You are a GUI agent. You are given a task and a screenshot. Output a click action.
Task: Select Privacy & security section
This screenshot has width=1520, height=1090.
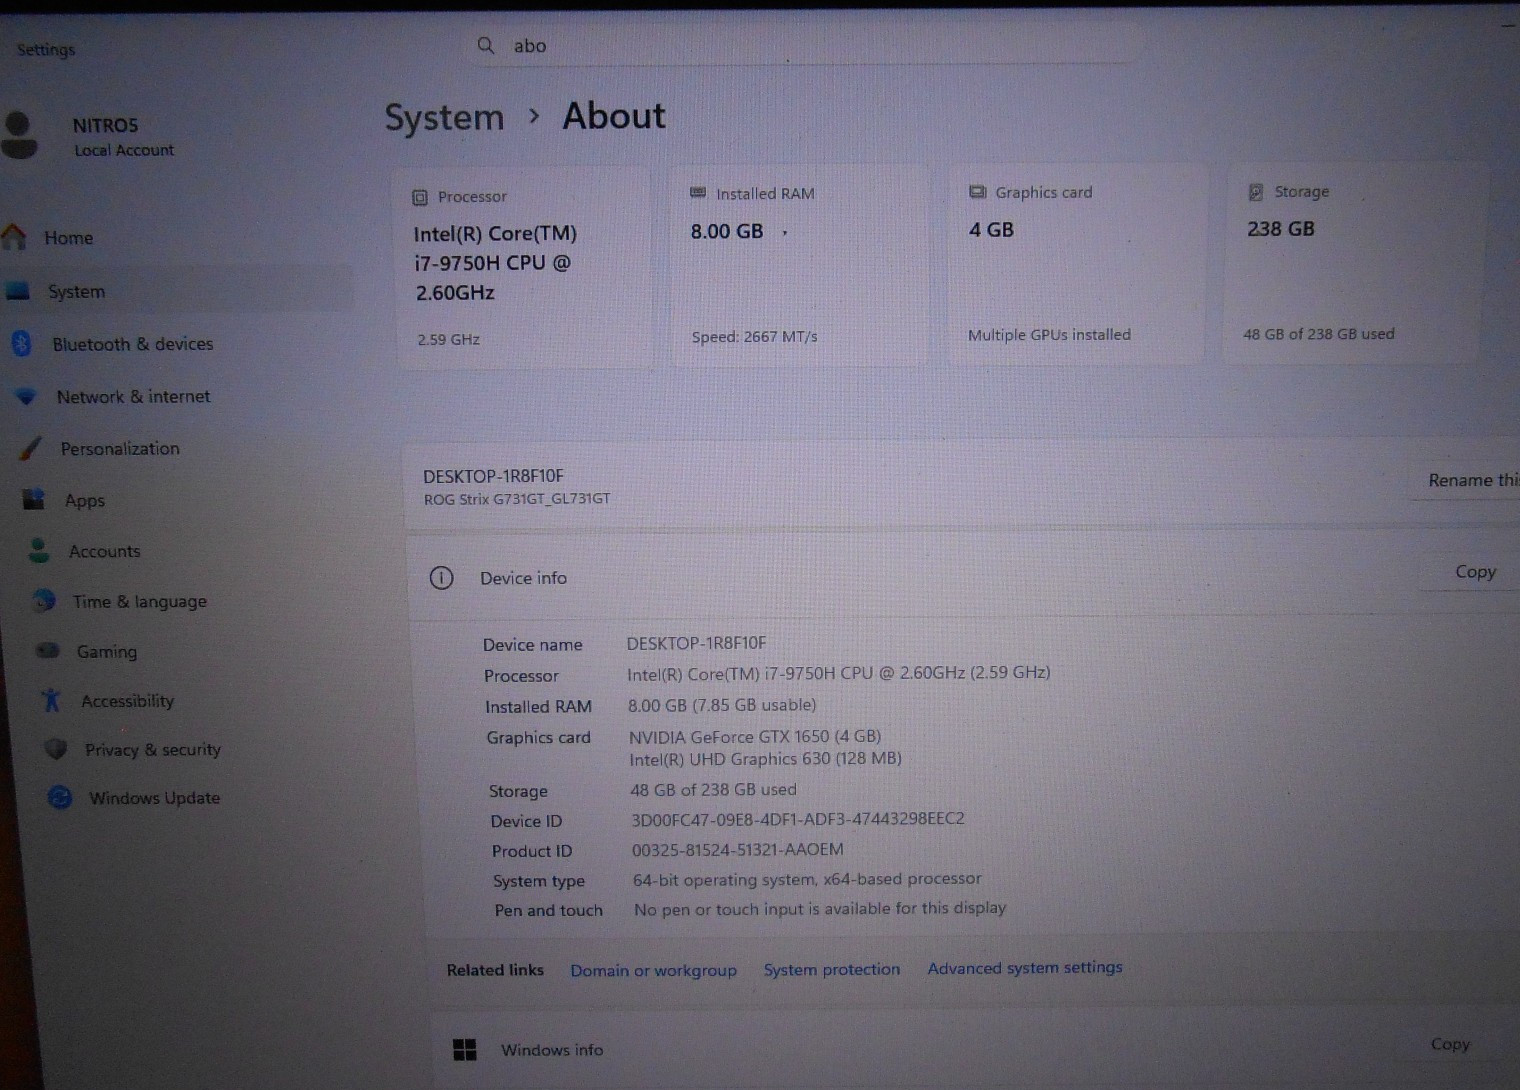[153, 749]
